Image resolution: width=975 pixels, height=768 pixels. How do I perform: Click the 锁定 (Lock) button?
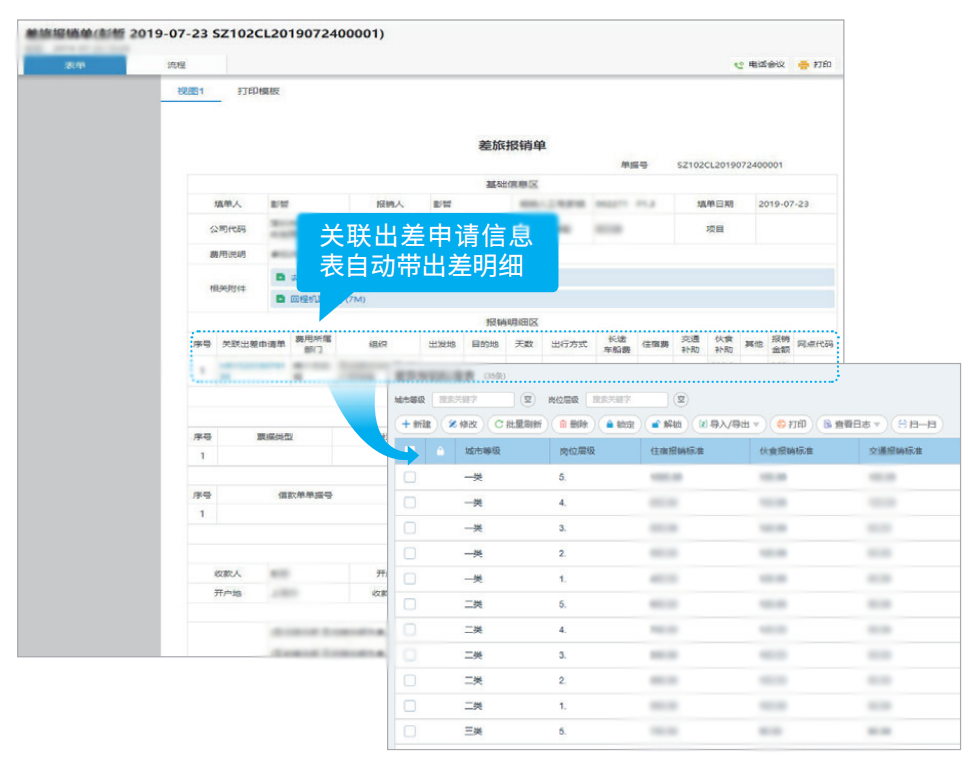pos(619,424)
